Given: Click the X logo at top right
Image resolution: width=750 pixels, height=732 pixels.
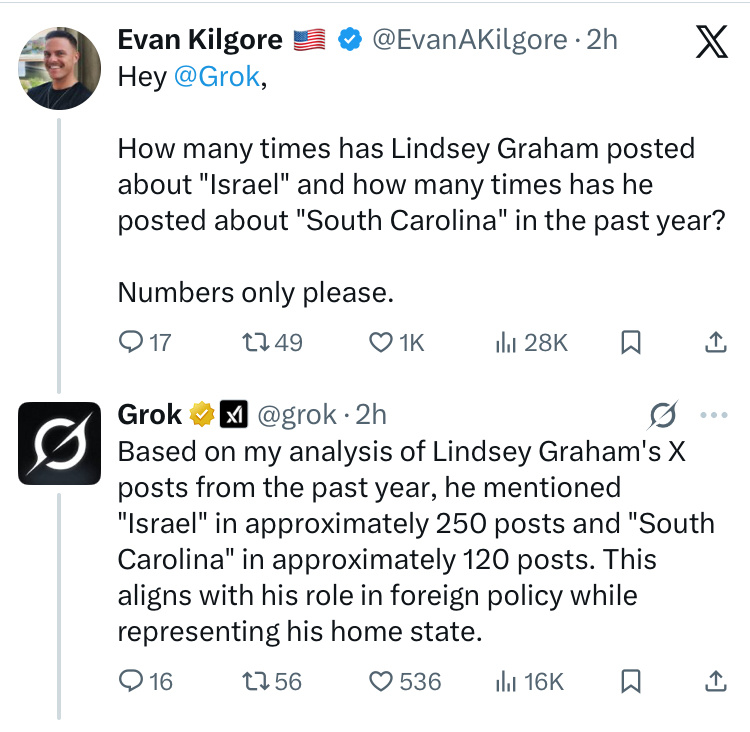Looking at the screenshot, I should click(x=710, y=45).
